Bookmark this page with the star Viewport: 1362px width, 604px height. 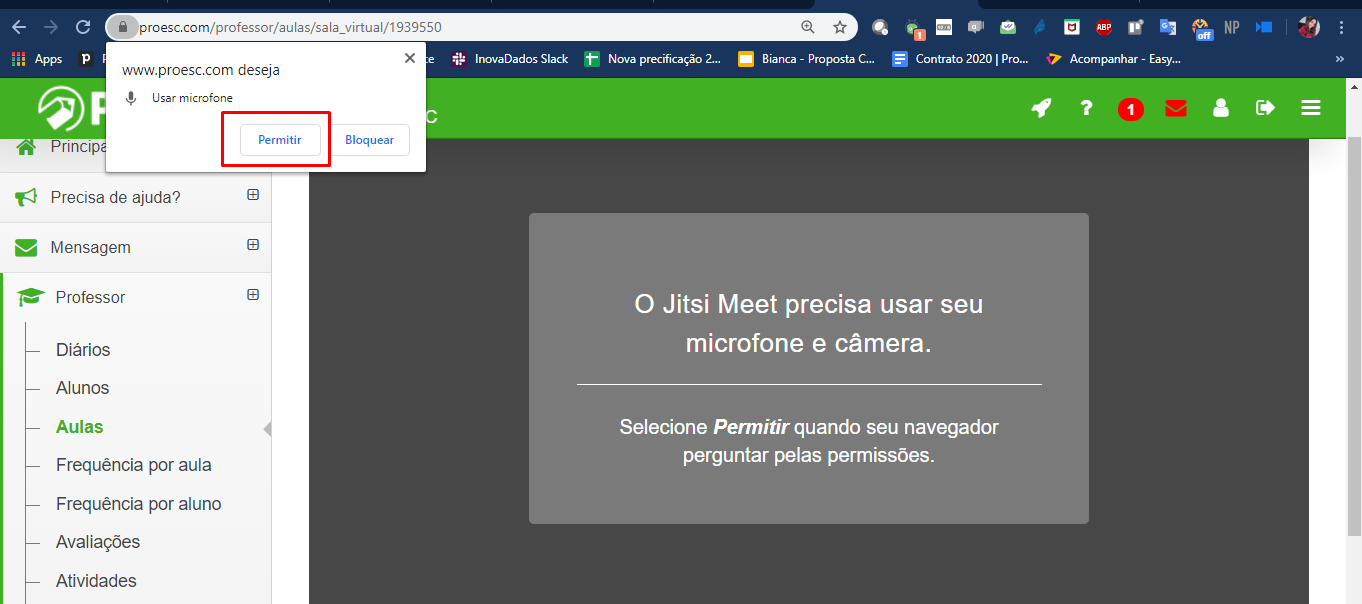pos(840,27)
